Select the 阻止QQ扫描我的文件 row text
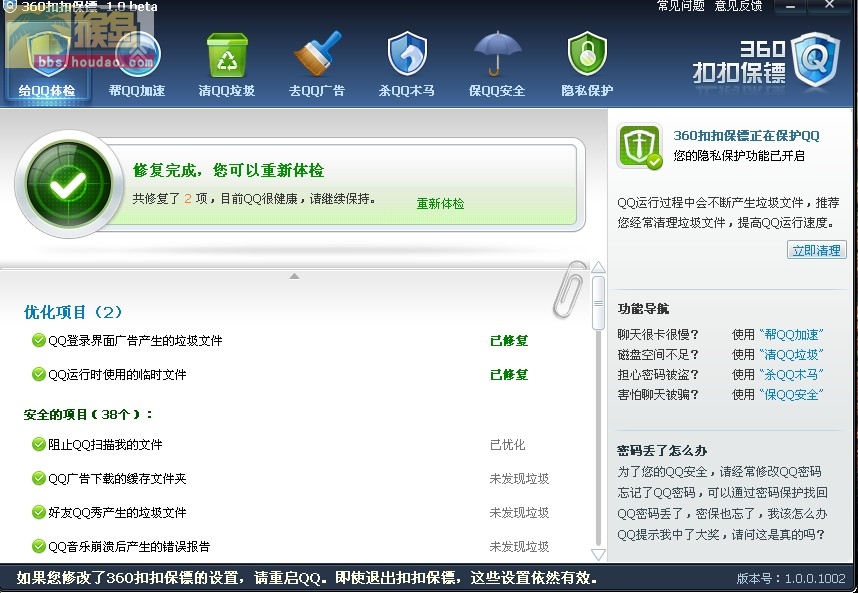Screen dimensions: 858x593 click(105, 444)
